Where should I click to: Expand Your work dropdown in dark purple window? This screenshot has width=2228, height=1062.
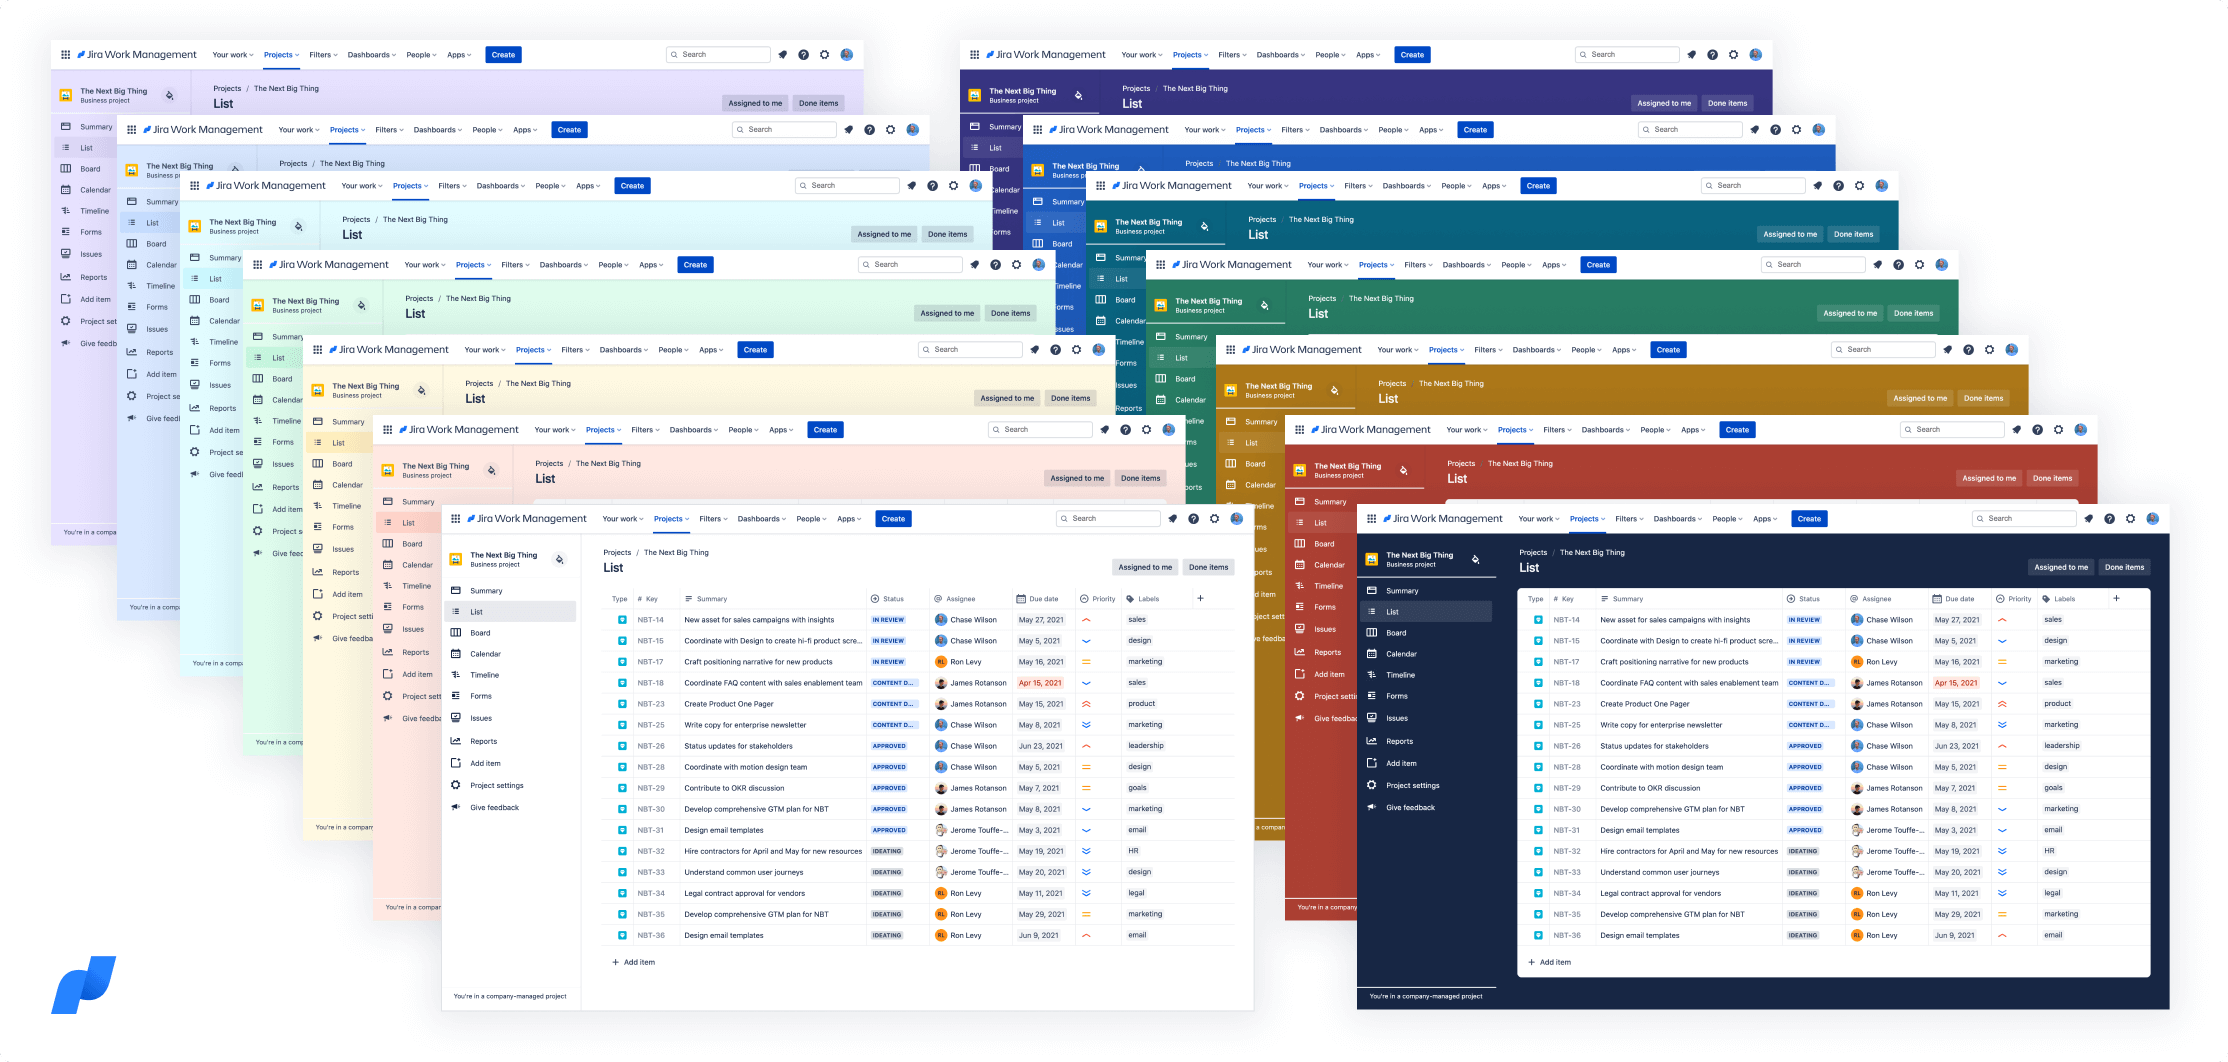click(x=1142, y=55)
